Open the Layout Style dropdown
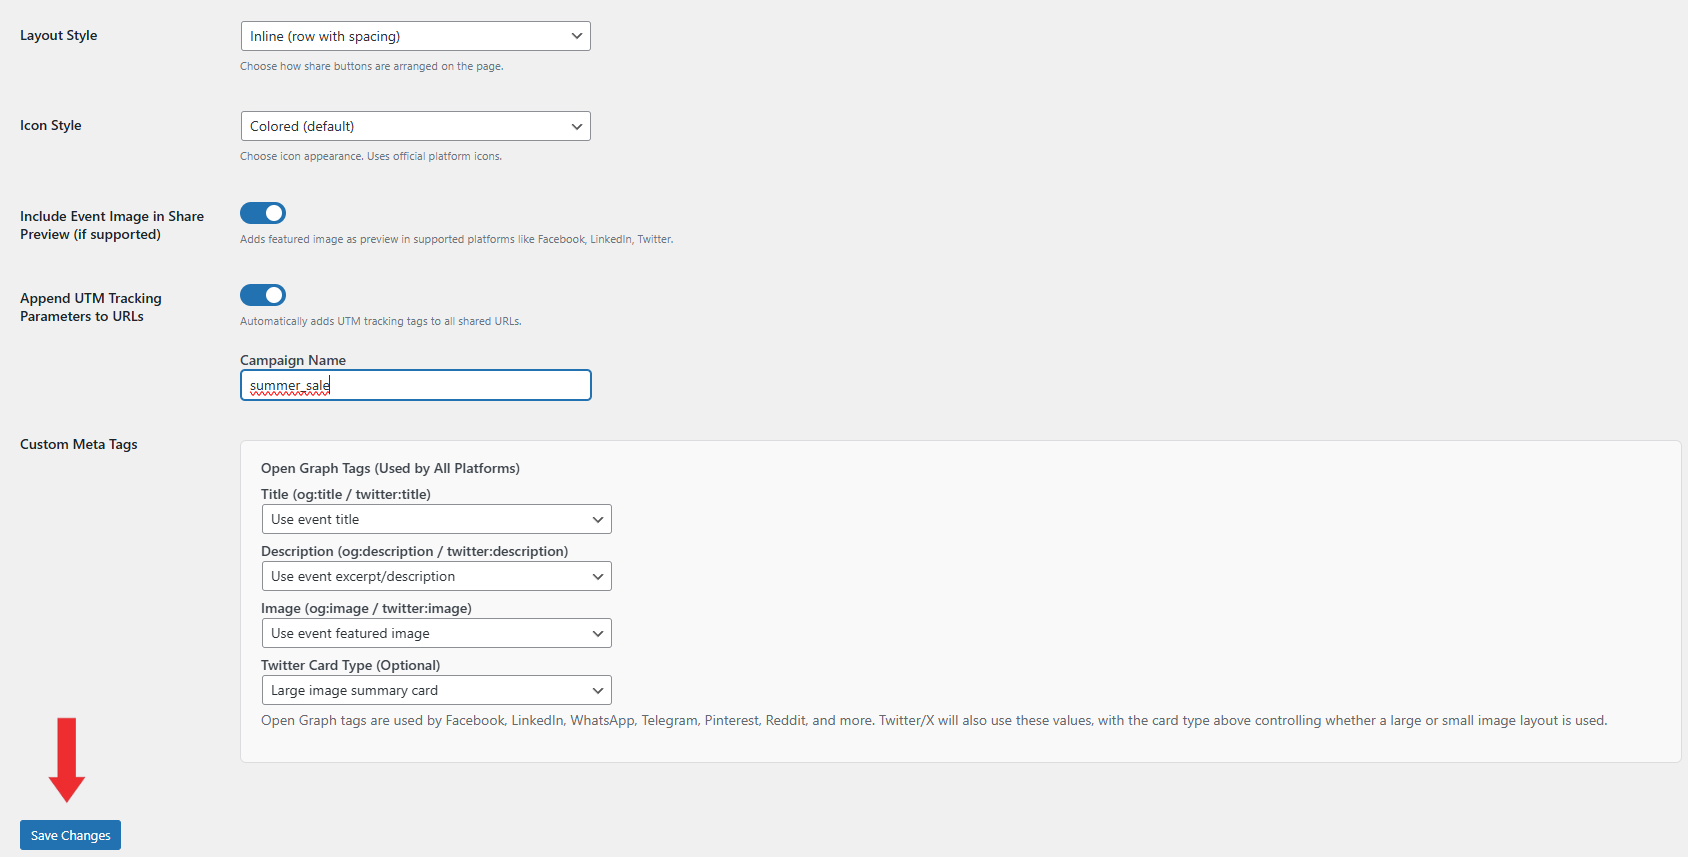 pyautogui.click(x=415, y=36)
